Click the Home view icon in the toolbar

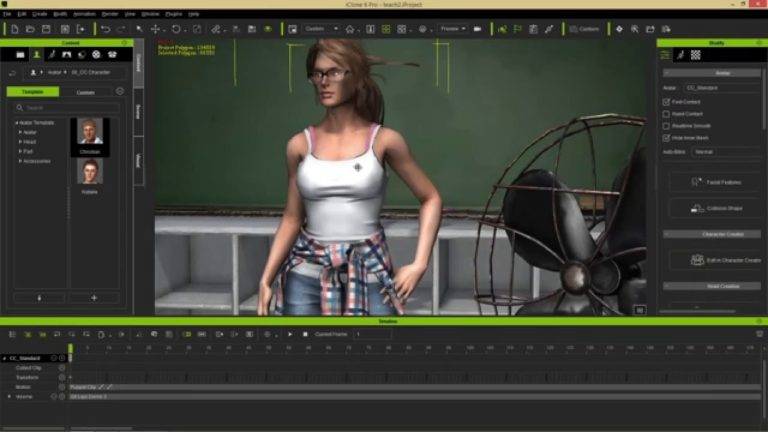tap(350, 29)
